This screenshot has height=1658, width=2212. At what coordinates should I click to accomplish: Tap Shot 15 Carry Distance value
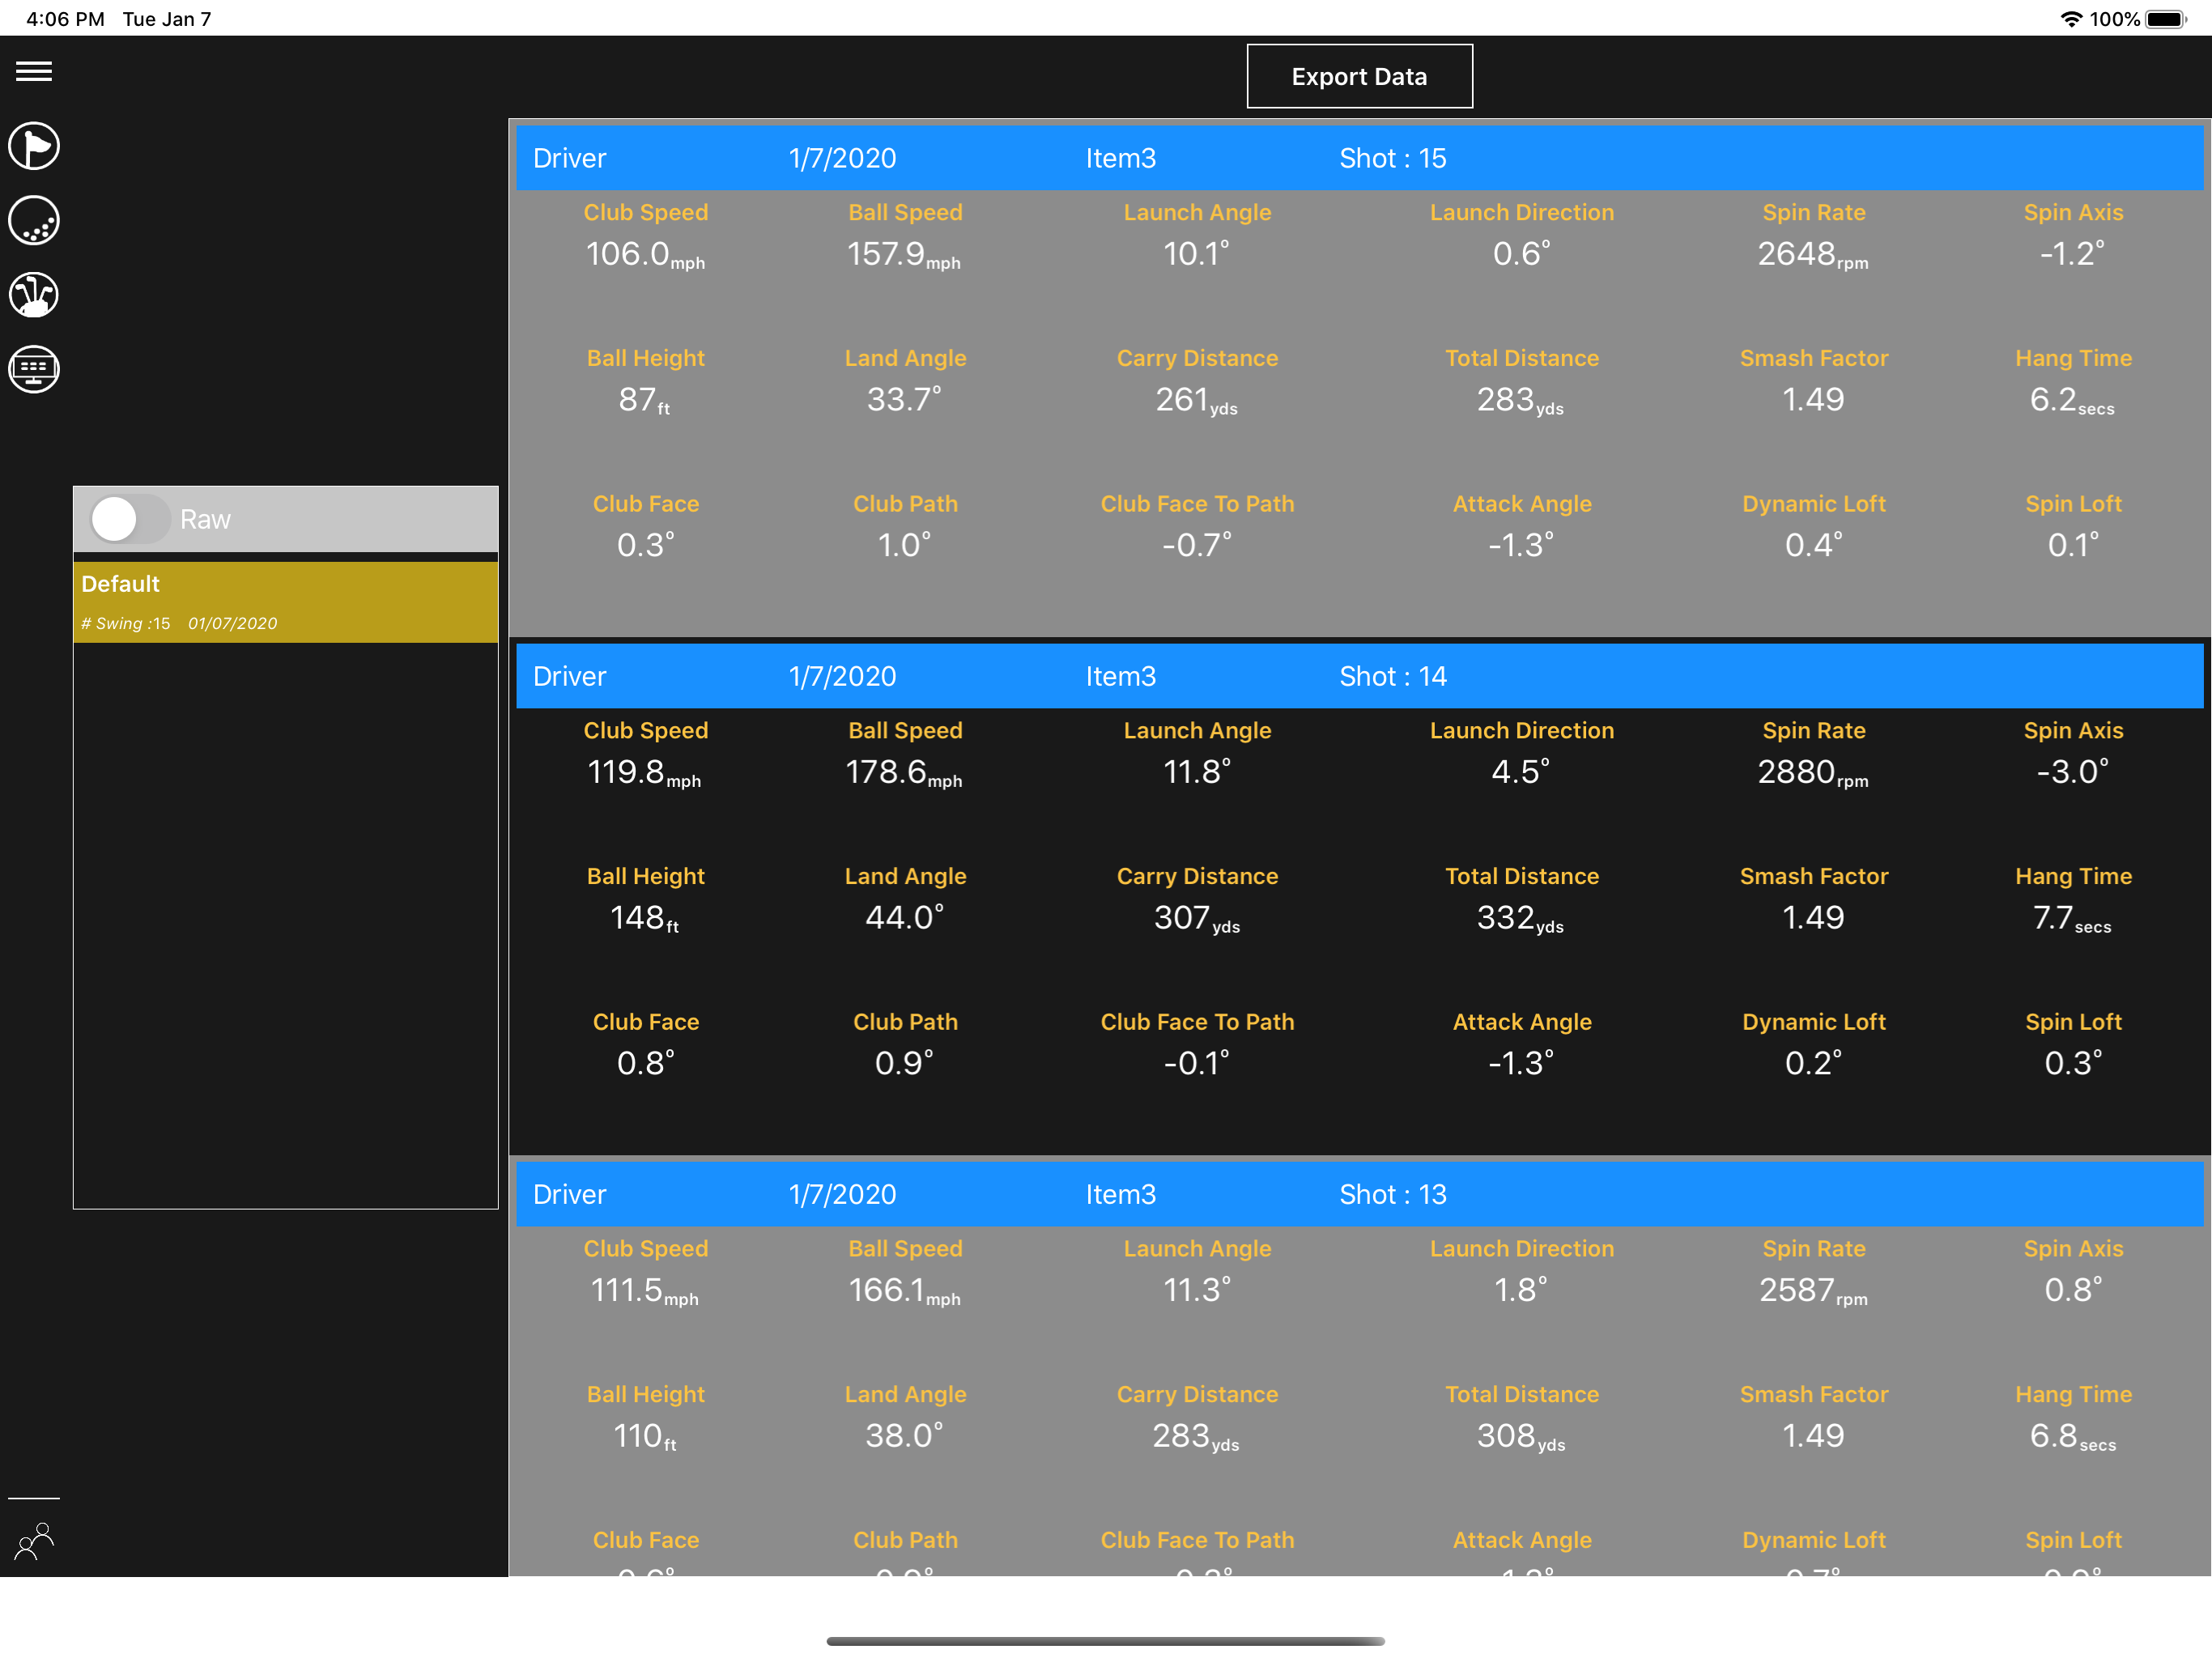[x=1196, y=400]
